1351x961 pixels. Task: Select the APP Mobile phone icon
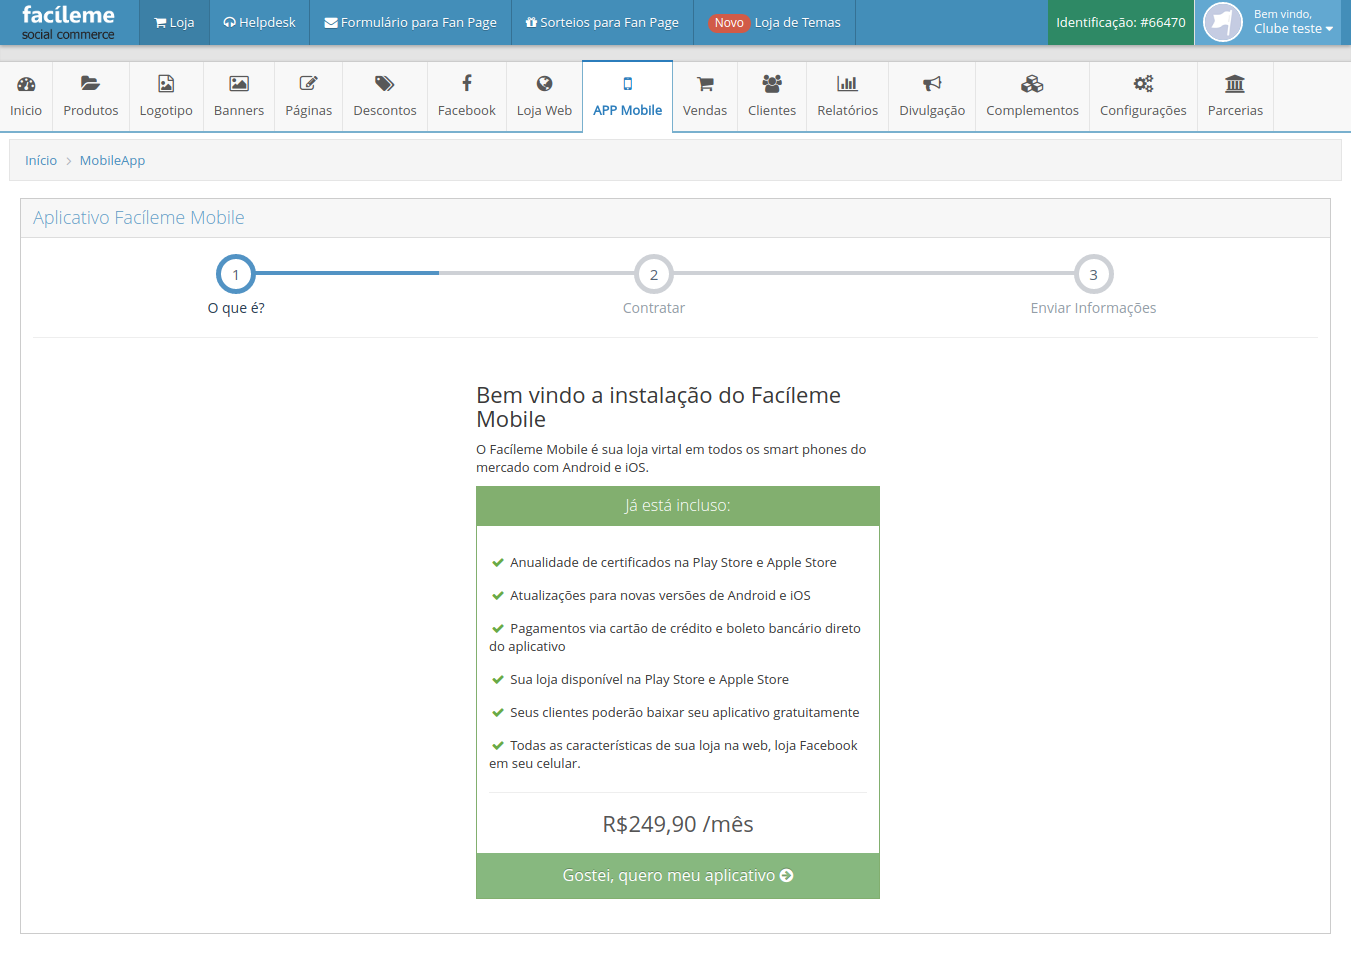pos(628,84)
